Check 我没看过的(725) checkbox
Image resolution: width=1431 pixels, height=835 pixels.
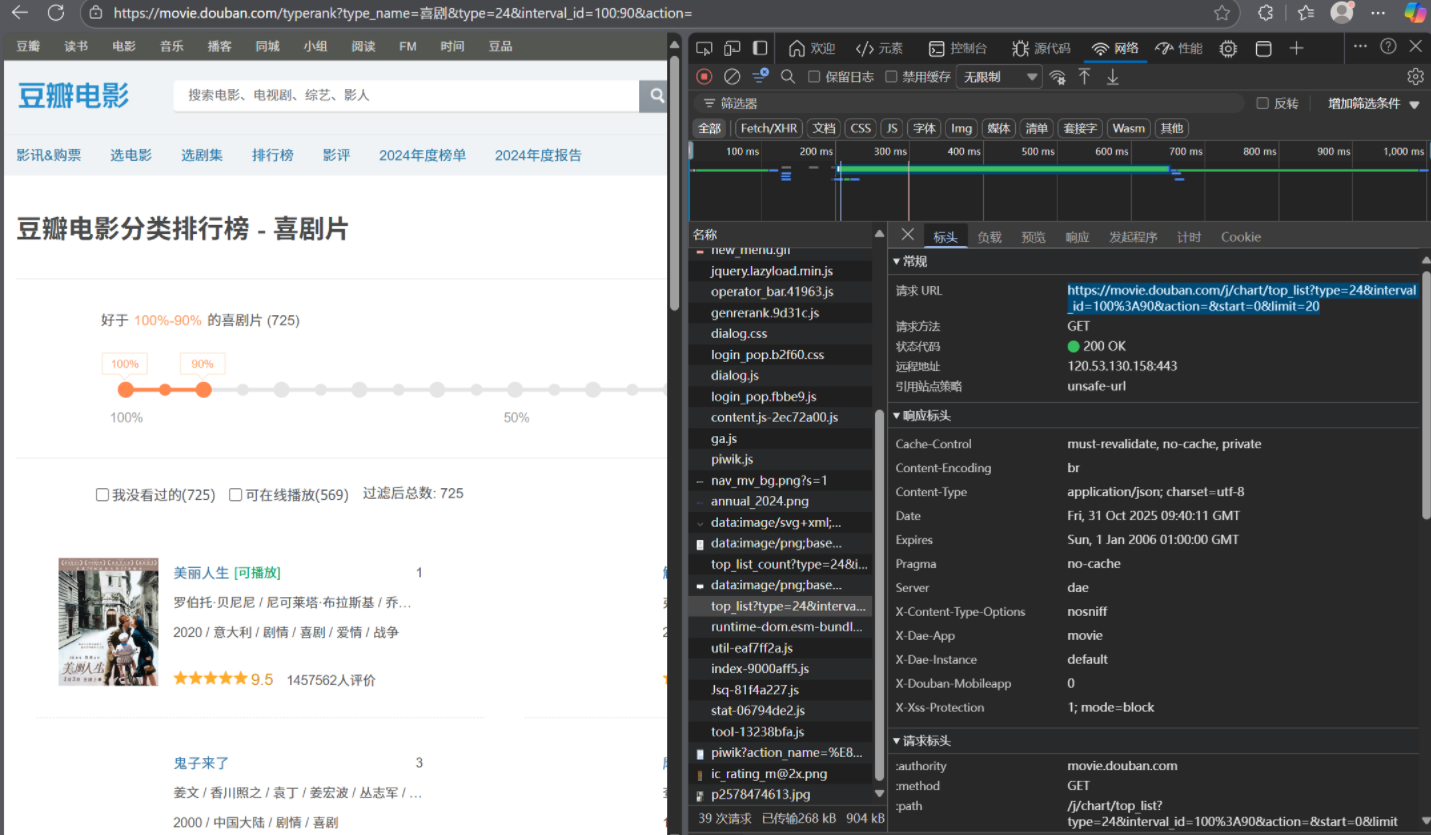(102, 494)
